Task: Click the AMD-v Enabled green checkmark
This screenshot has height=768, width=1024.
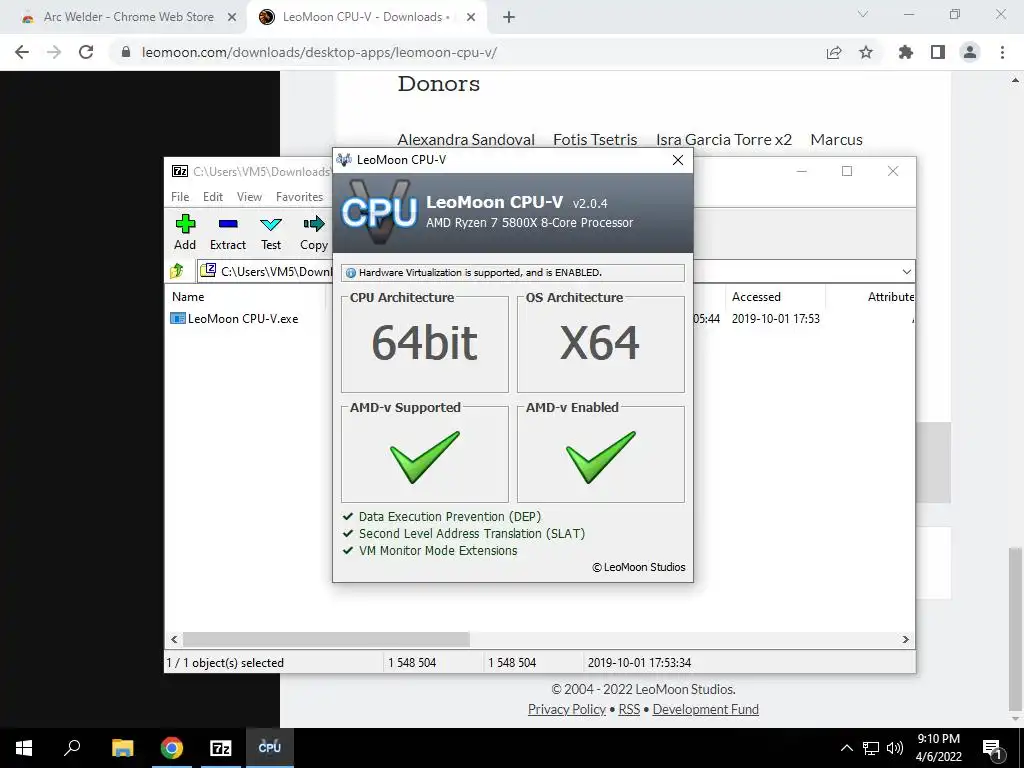Action: (600, 456)
